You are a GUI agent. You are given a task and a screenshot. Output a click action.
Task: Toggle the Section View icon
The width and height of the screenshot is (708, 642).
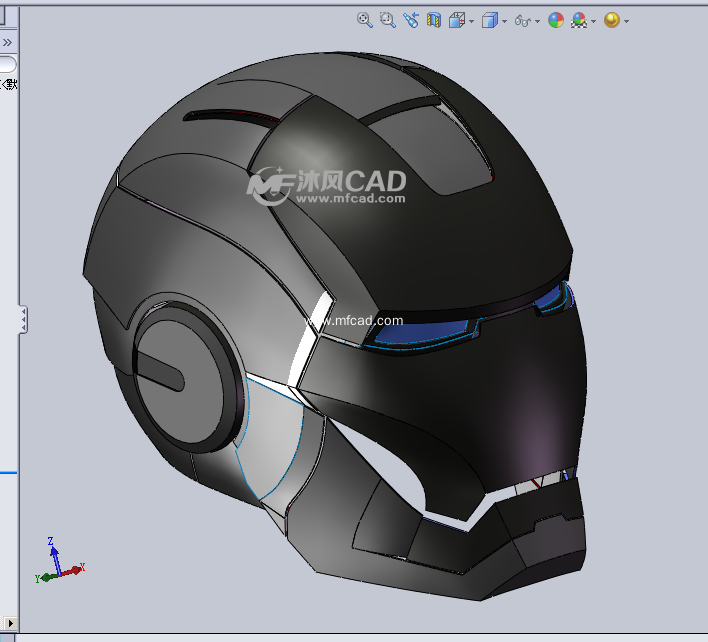point(433,20)
